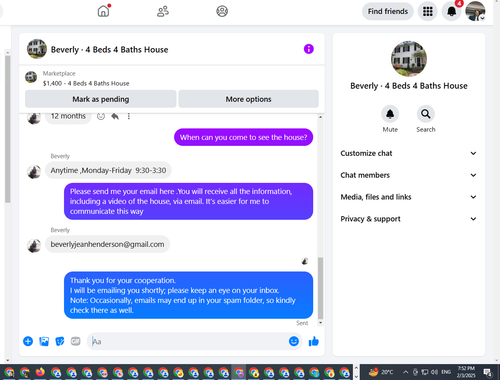Click the beverlyjeanhenderson@gmail.com message
500x380 pixels.
point(107,244)
